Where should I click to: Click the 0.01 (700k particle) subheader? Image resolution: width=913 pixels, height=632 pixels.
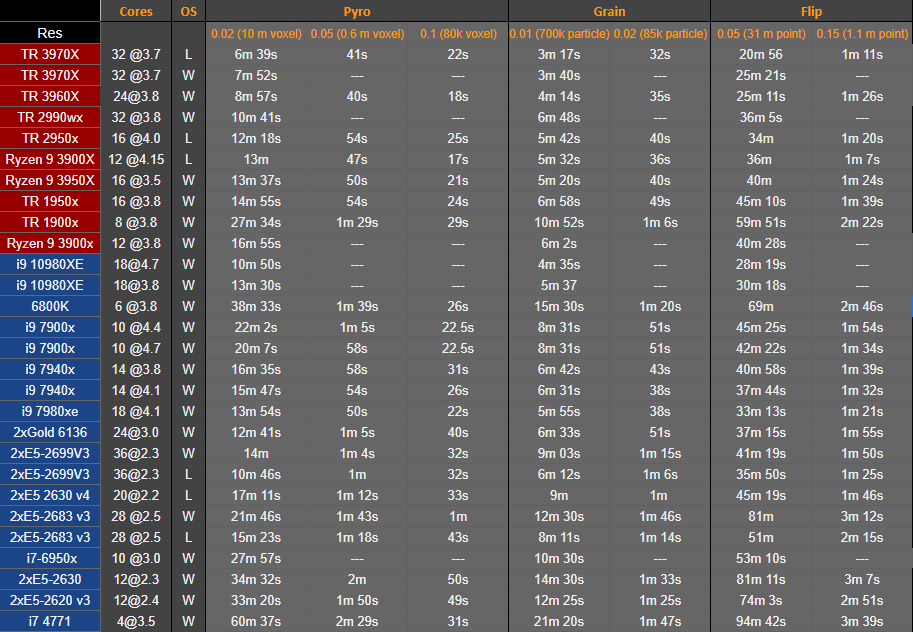pyautogui.click(x=559, y=34)
